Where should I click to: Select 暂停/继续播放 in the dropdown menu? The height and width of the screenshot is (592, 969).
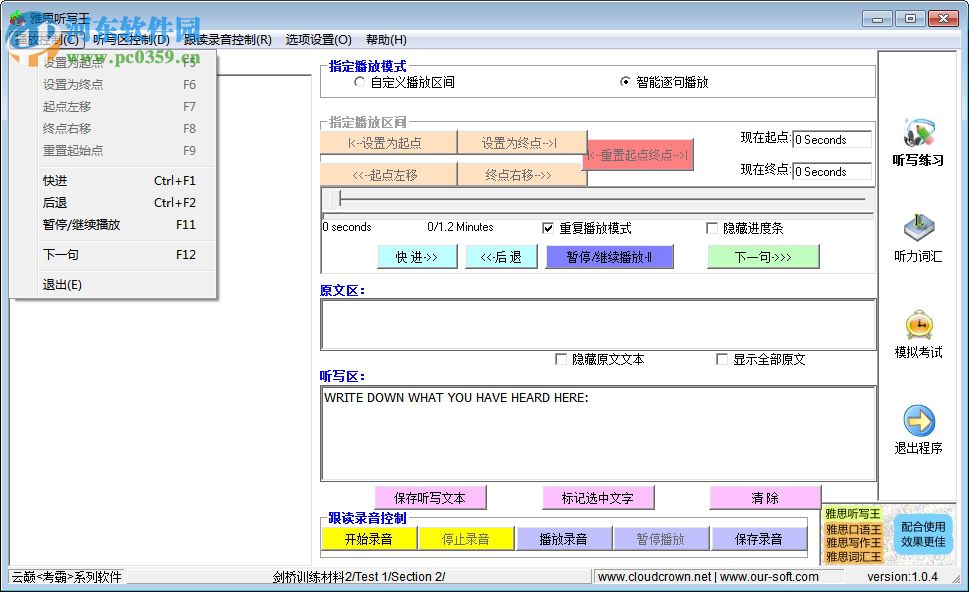82,225
